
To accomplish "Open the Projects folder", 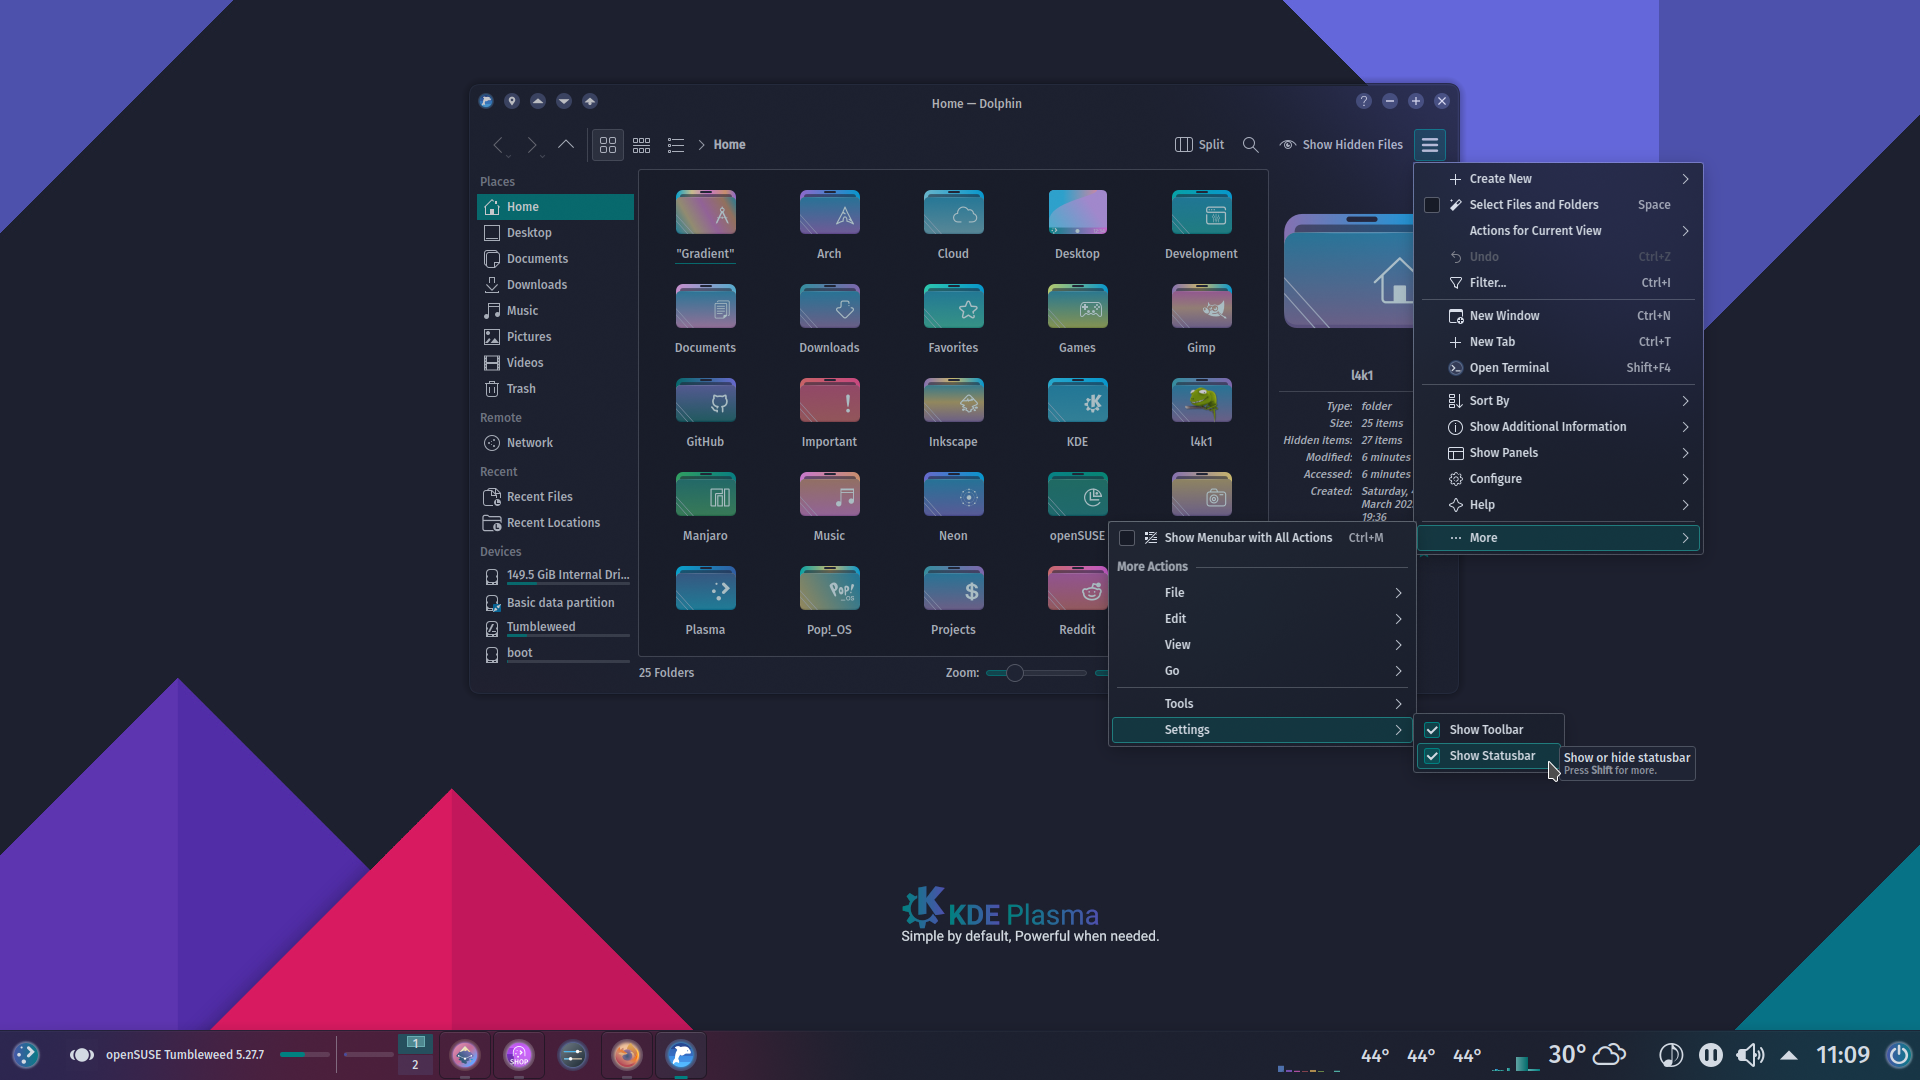I will click(953, 602).
